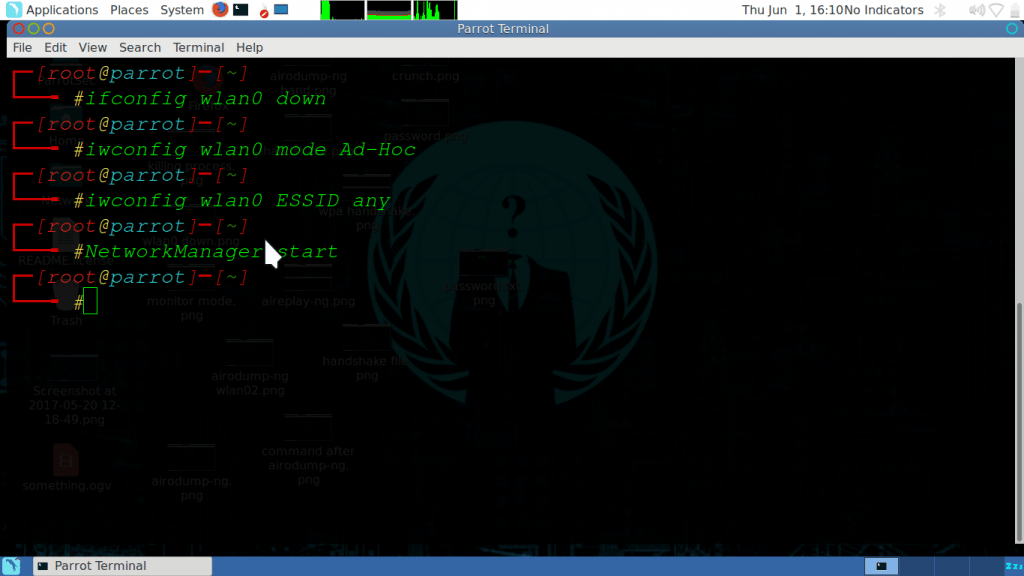Viewport: 1024px width, 576px height.
Task: Click the Bluetooth indicator icon
Action: [940, 10]
